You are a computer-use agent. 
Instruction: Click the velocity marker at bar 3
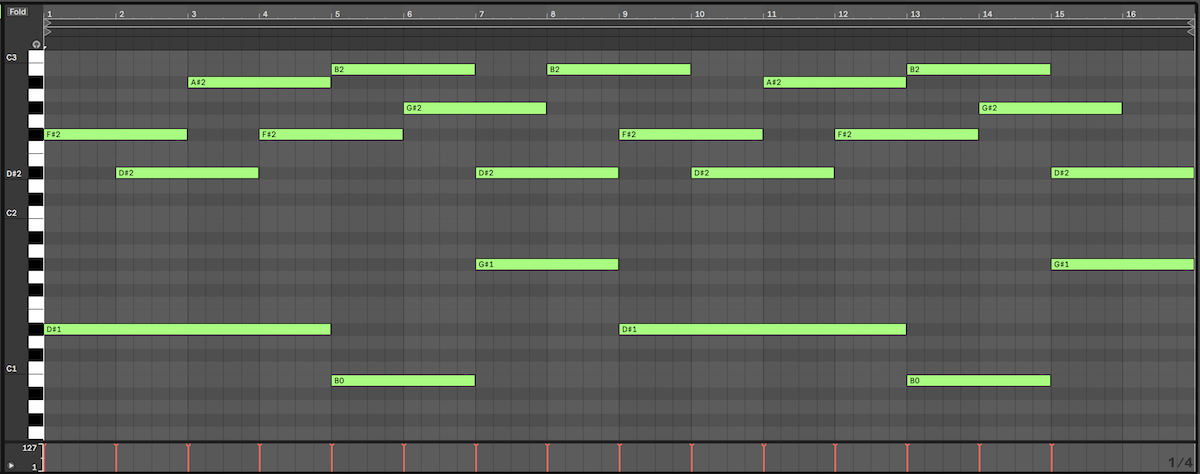click(188, 457)
